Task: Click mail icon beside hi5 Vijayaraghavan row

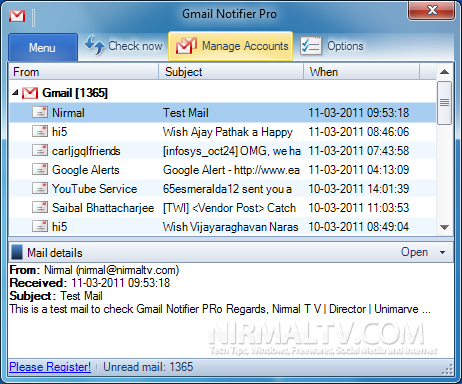Action: tap(40, 226)
